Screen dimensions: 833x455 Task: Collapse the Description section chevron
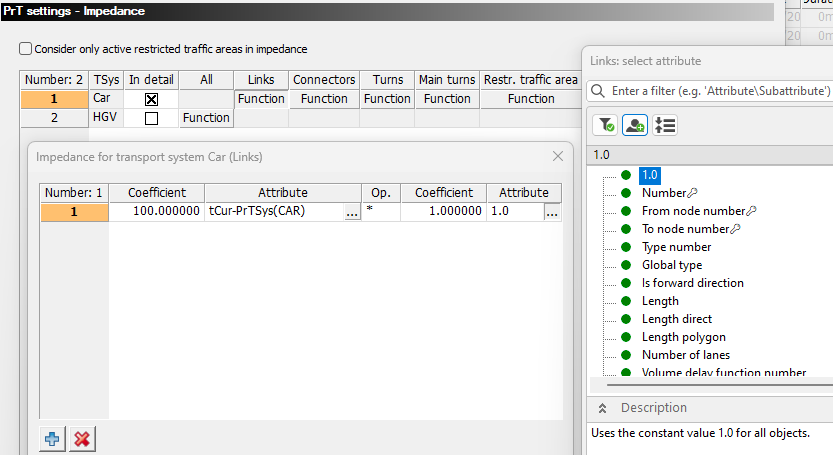tap(602, 408)
